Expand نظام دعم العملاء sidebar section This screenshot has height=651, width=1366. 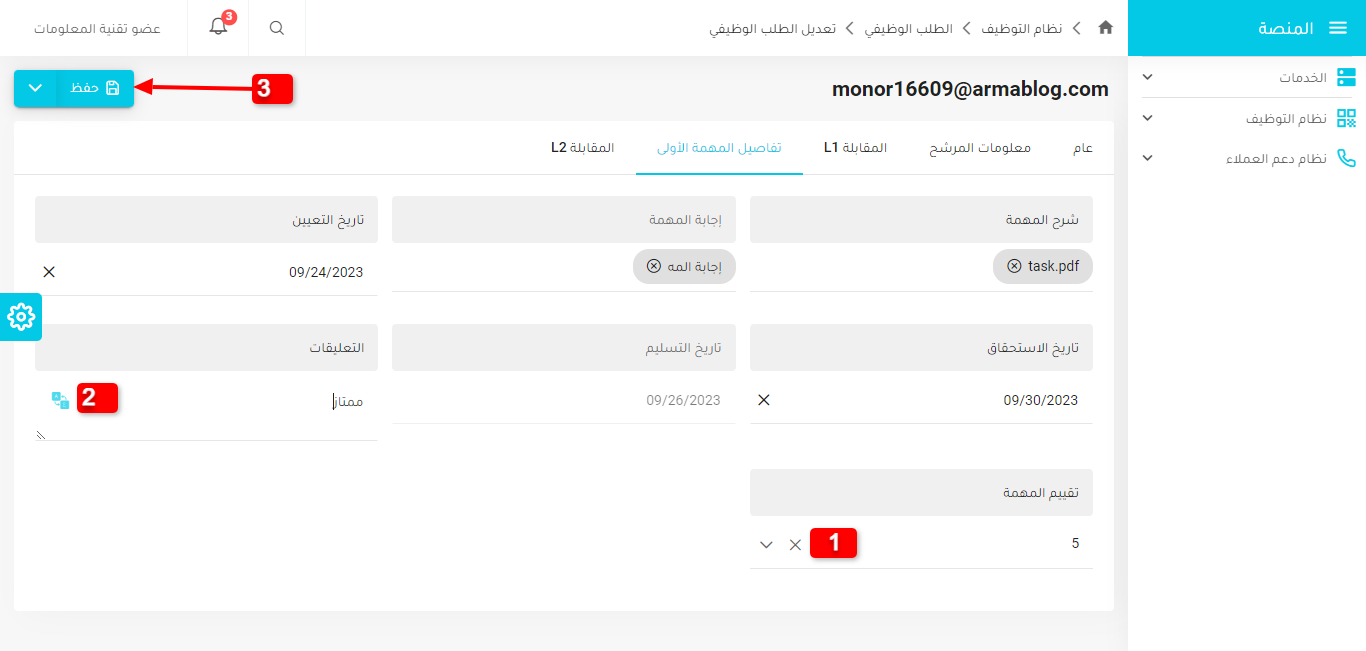[1148, 158]
